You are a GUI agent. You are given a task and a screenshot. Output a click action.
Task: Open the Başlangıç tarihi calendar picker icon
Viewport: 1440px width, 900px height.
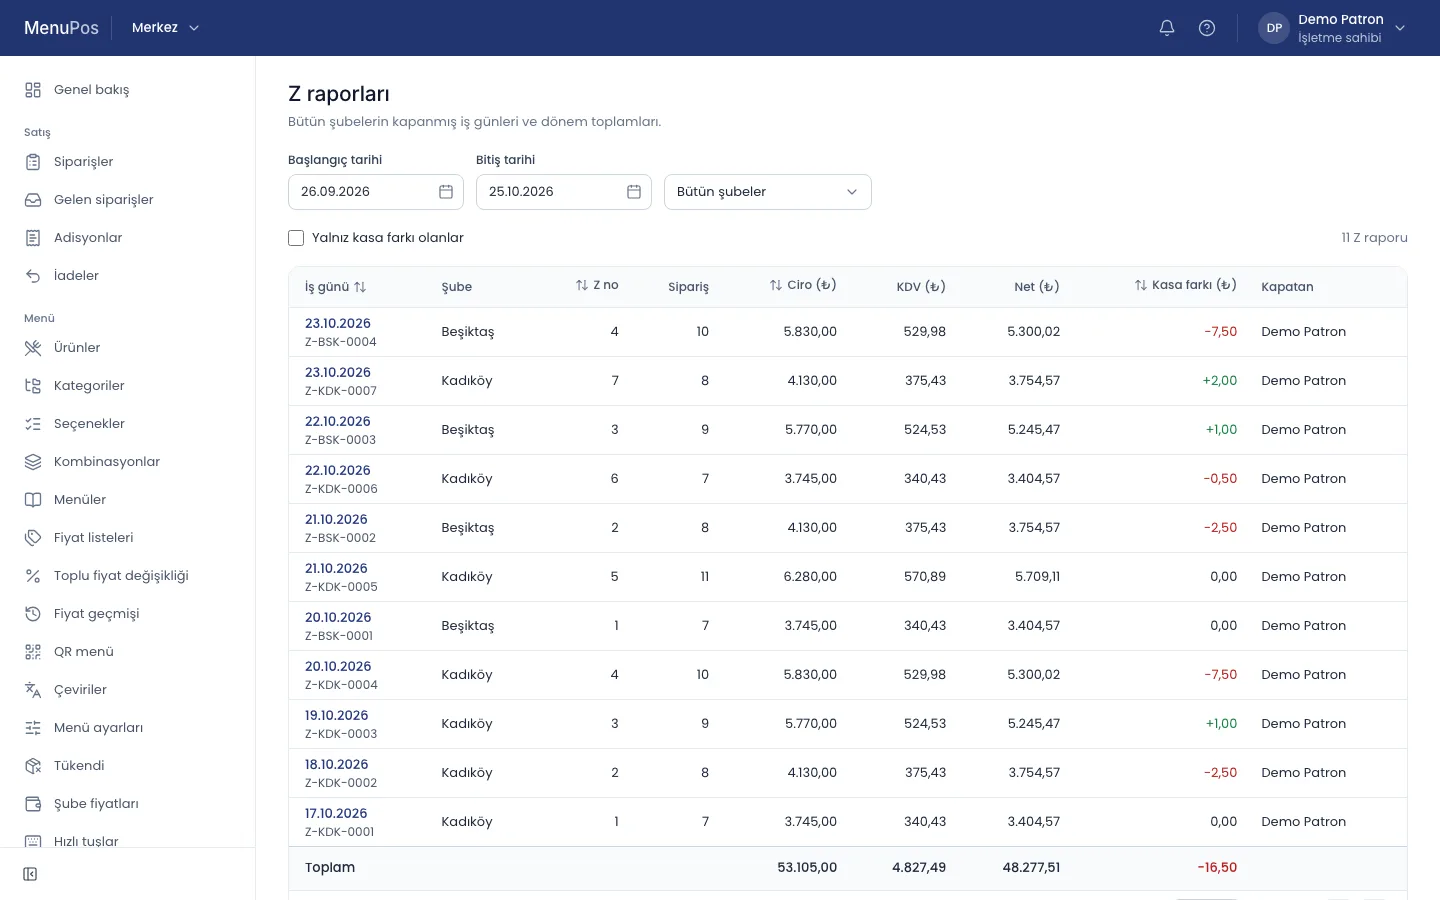[446, 192]
